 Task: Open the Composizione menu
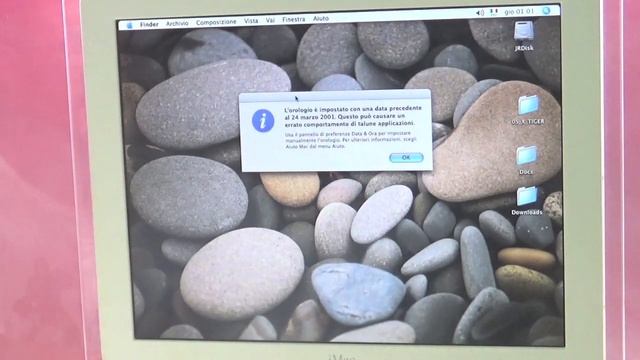coord(216,22)
